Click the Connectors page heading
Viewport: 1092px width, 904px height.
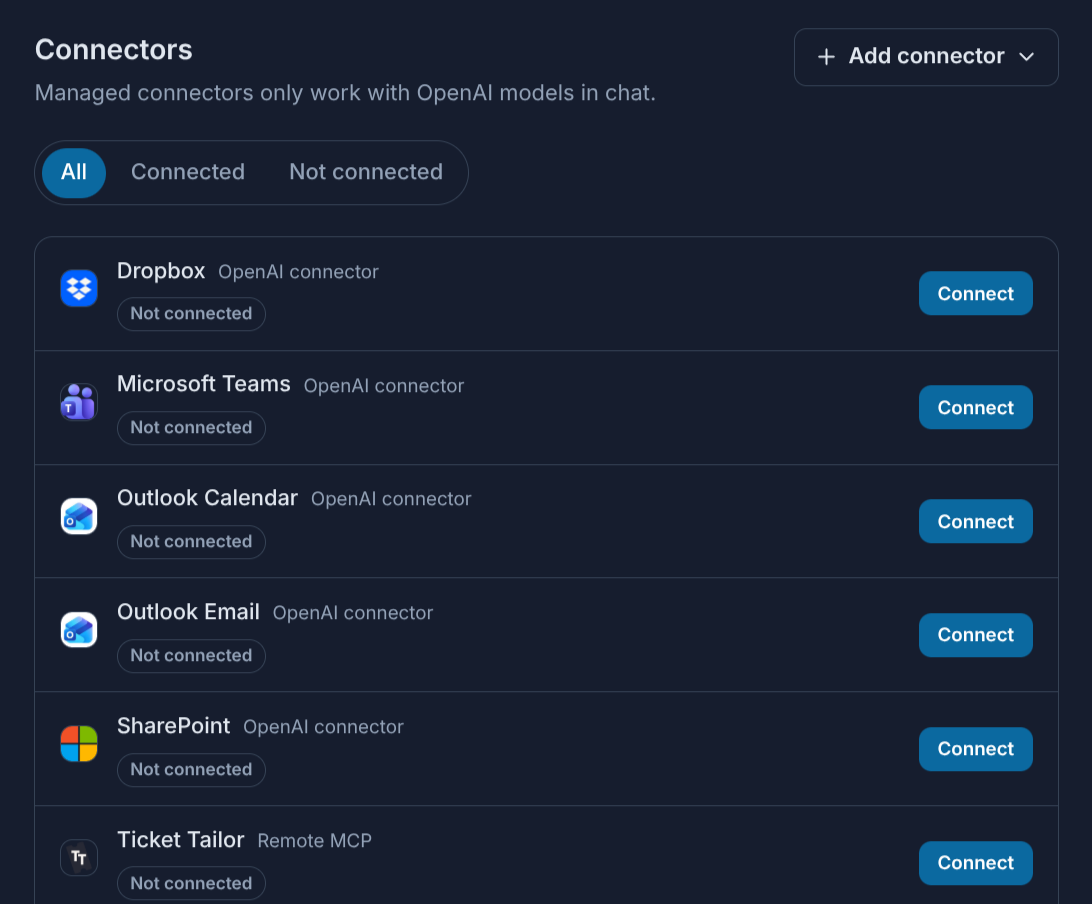point(114,49)
